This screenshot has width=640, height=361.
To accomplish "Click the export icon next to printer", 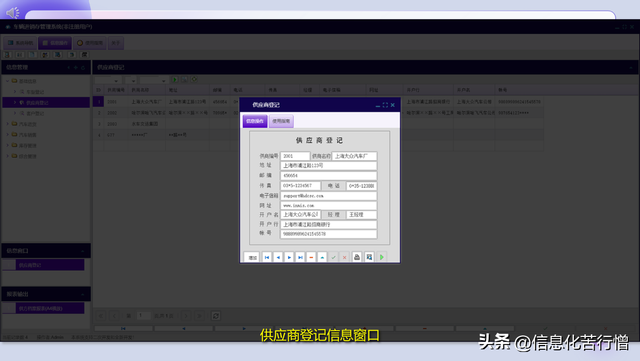I will click(x=369, y=257).
